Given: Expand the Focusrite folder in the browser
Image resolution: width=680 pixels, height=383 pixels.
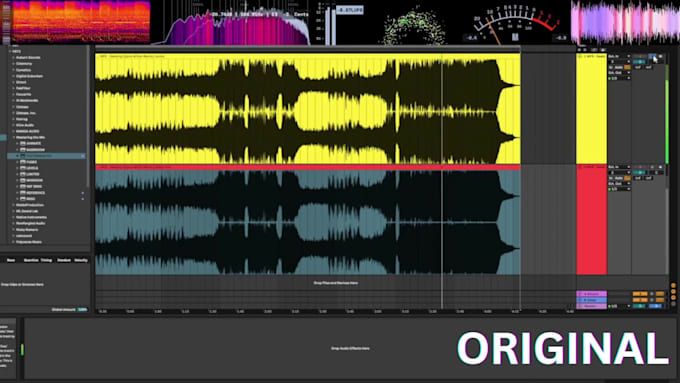Looking at the screenshot, I should (x=13, y=94).
